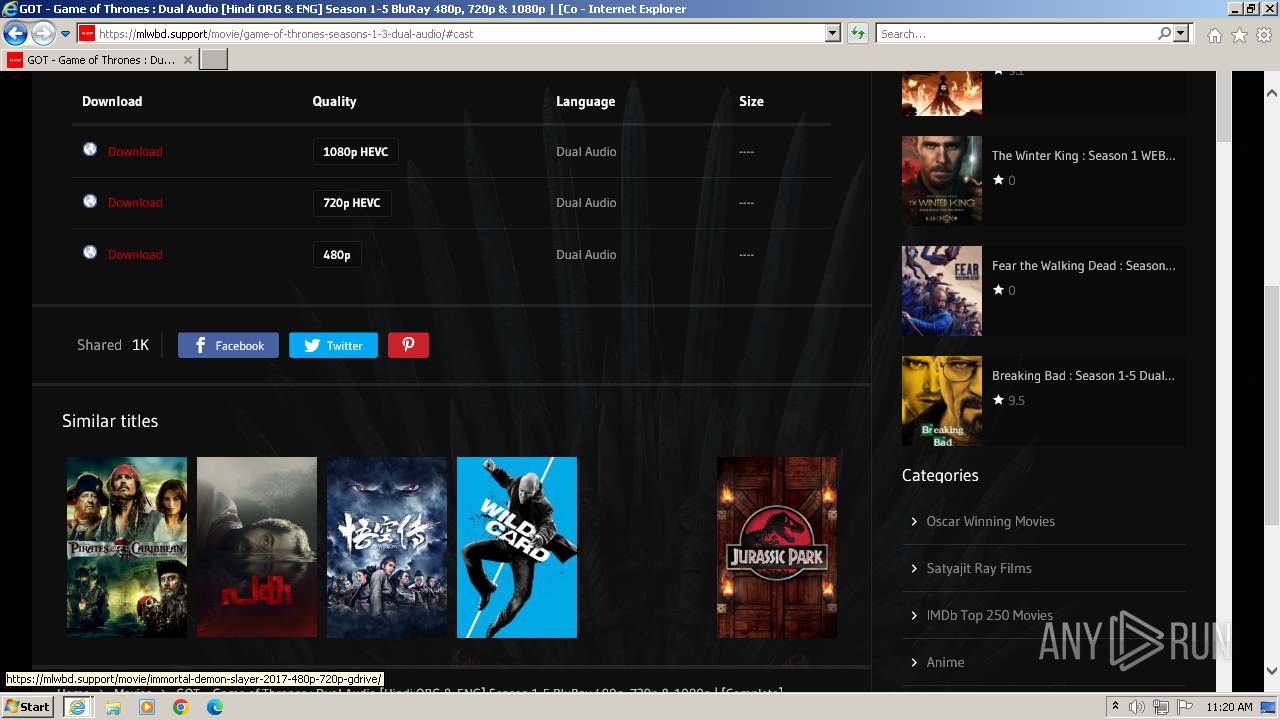Click Download link for 720p HEVC
This screenshot has height=720, width=1280.
pyautogui.click(x=135, y=203)
